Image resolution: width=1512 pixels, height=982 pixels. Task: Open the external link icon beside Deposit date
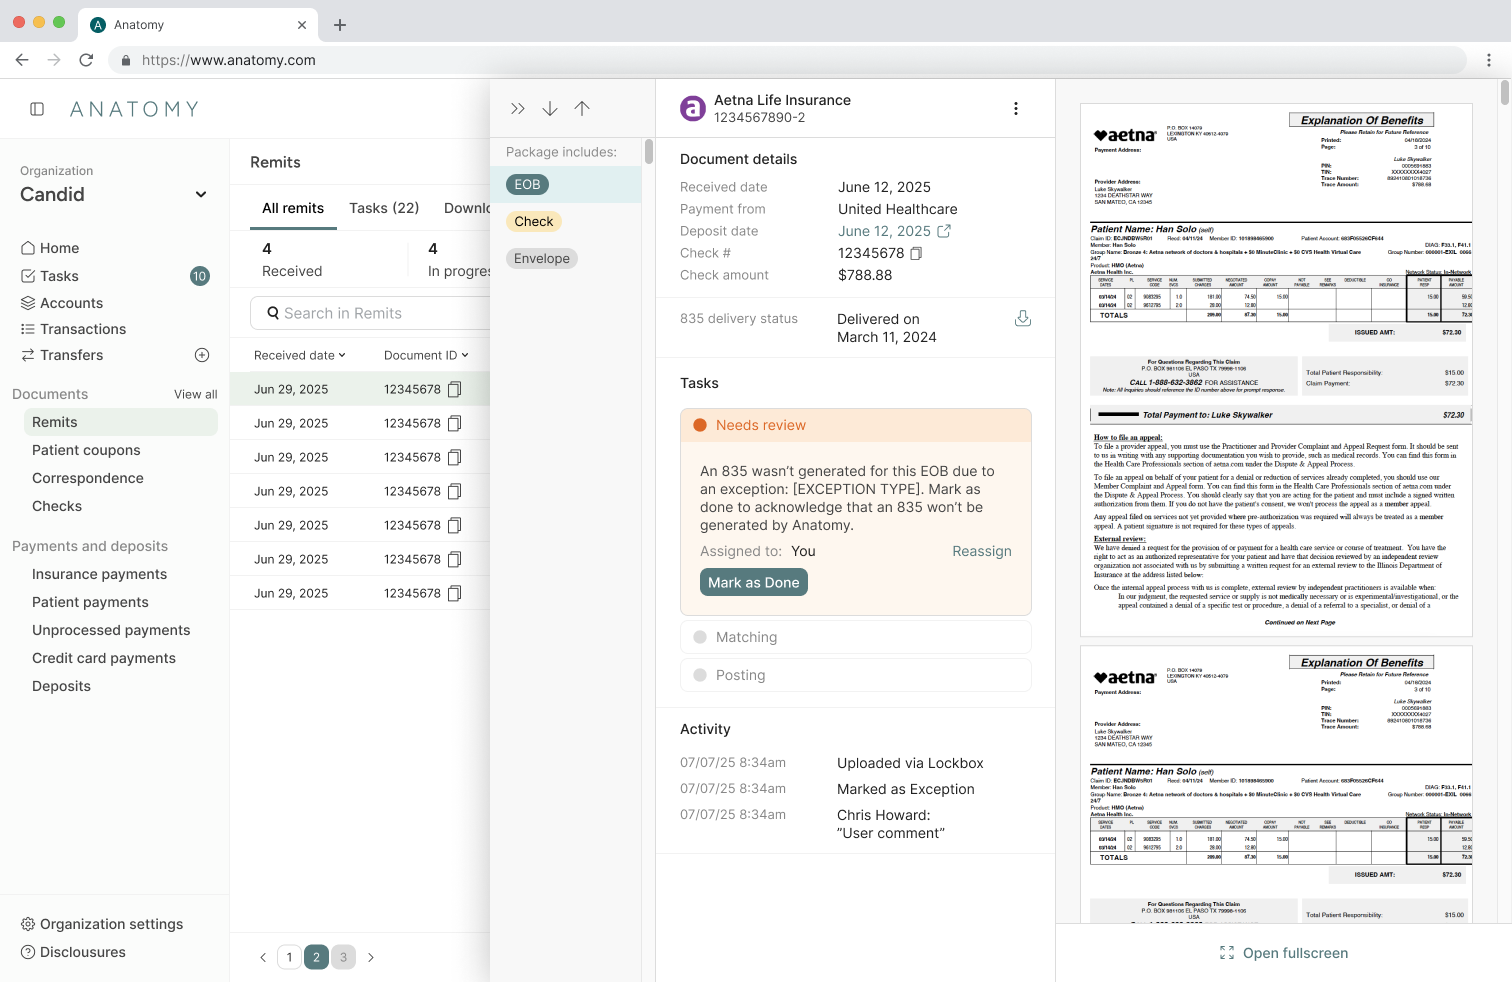944,231
